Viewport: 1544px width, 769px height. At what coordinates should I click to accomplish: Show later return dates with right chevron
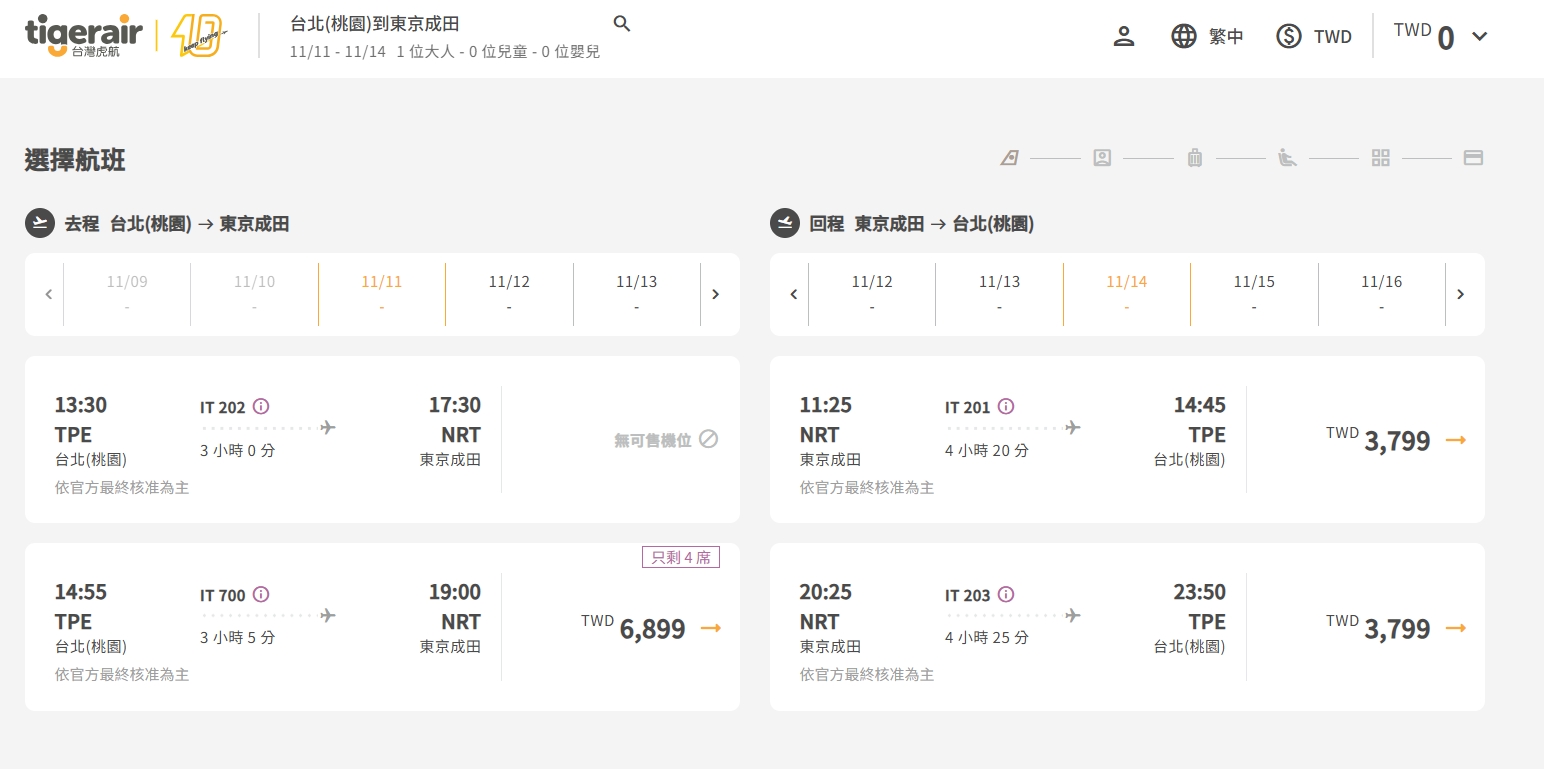(1460, 294)
